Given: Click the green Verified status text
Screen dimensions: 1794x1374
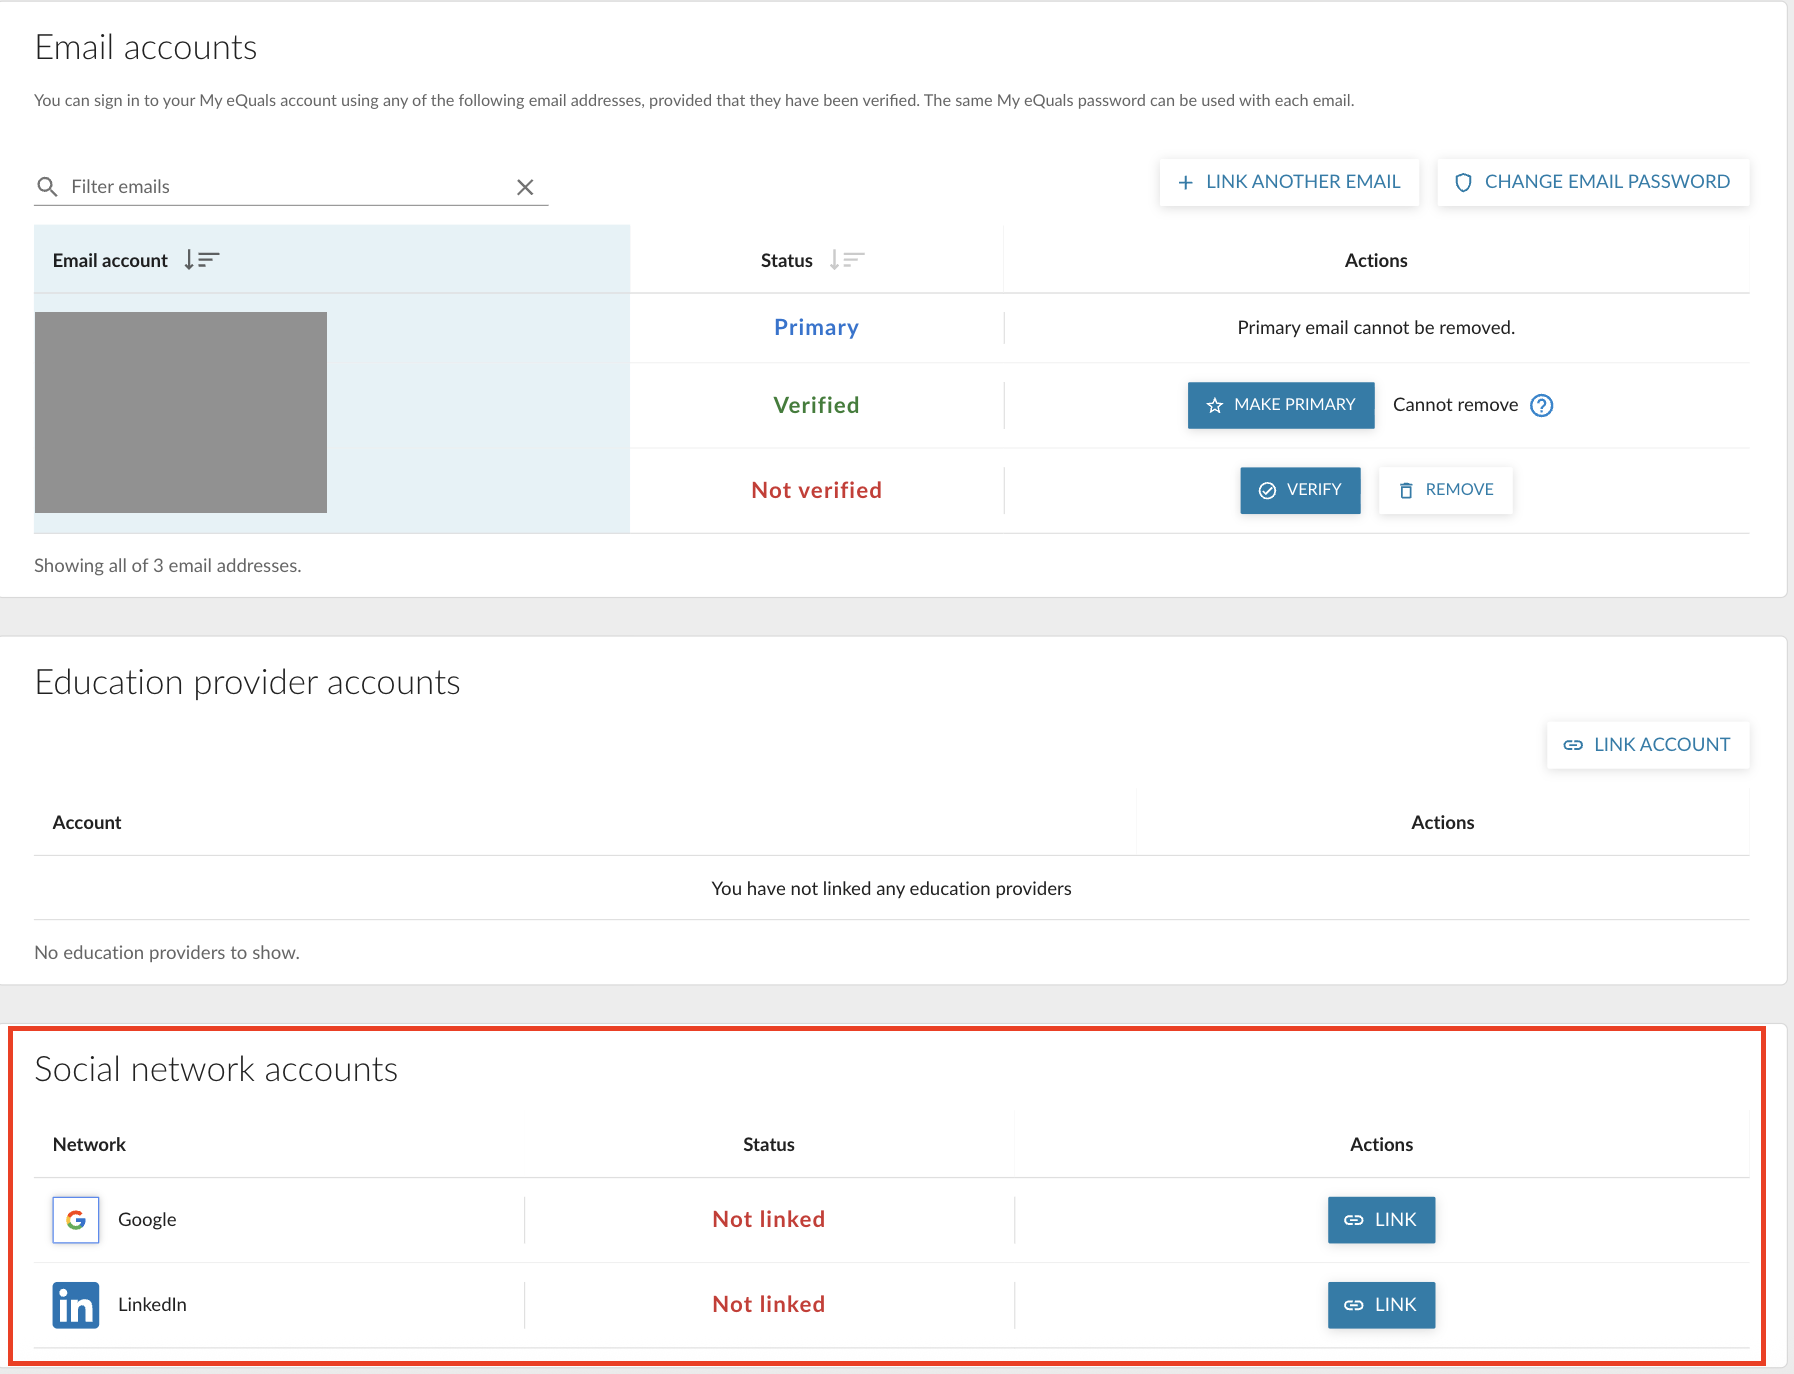Looking at the screenshot, I should [x=816, y=405].
